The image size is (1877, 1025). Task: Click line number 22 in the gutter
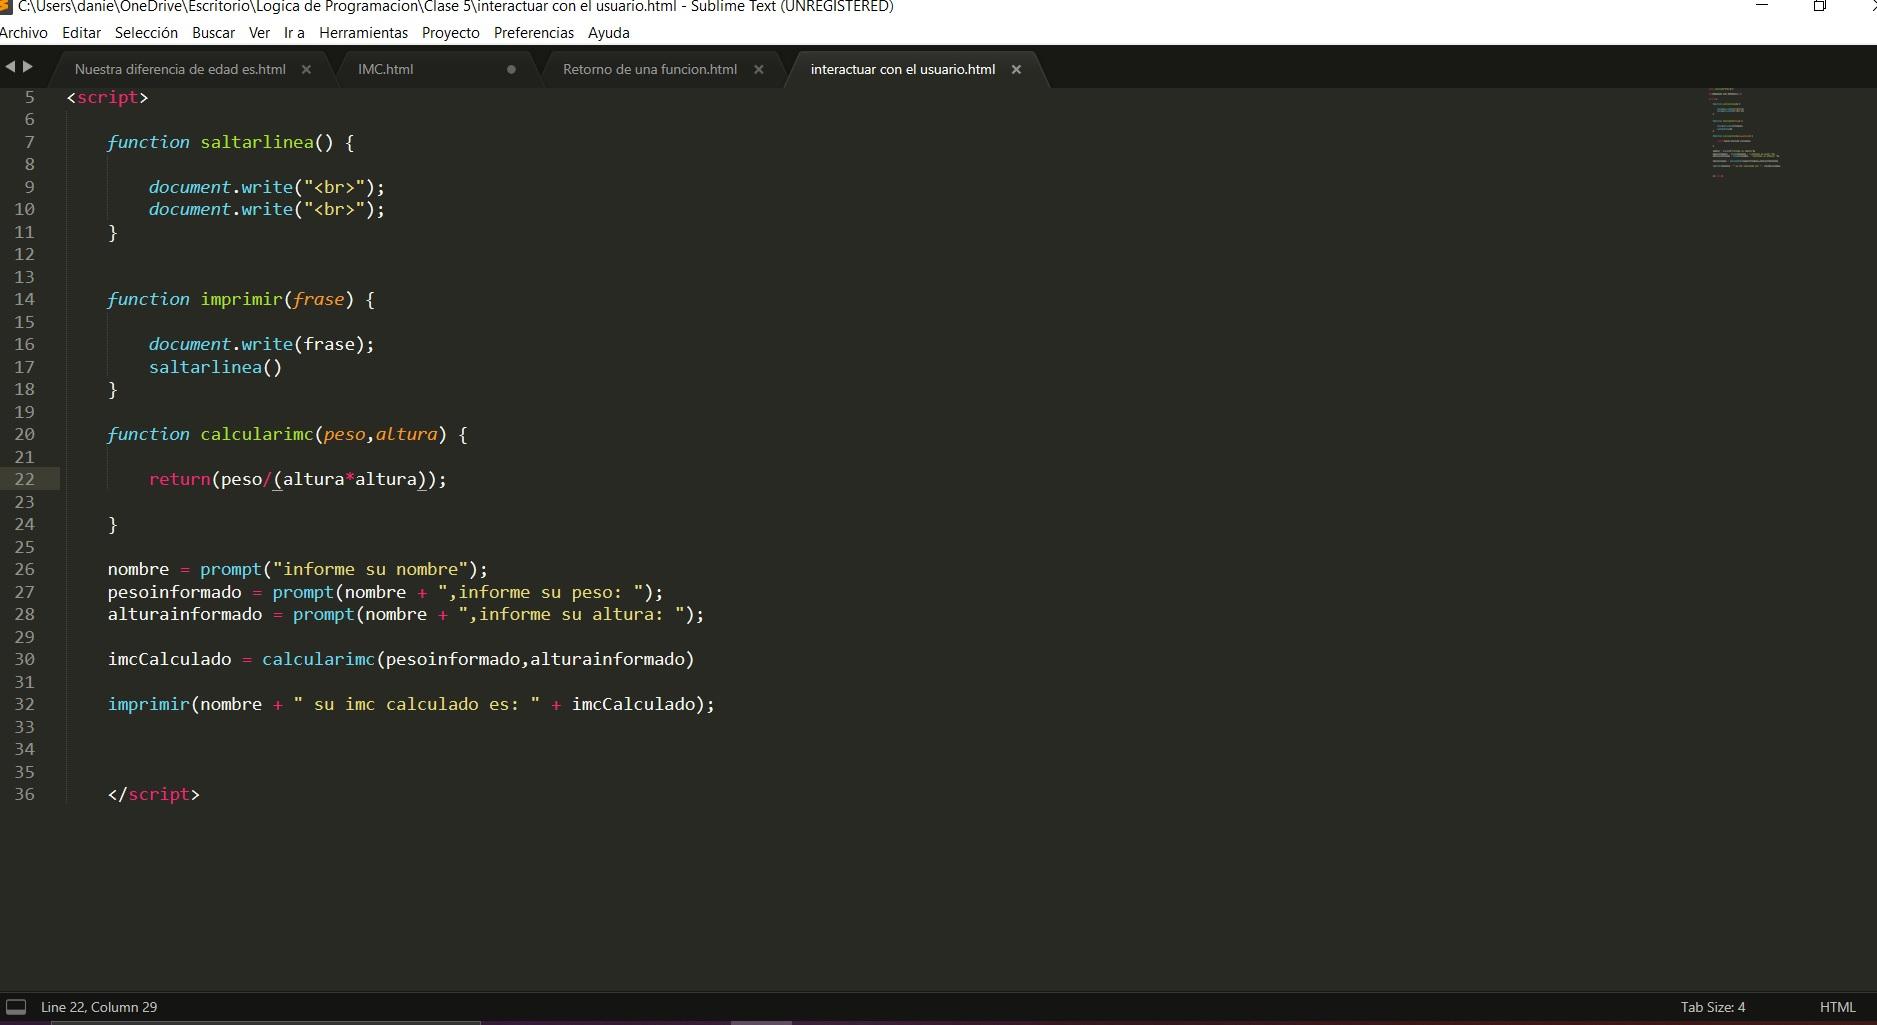click(x=24, y=479)
